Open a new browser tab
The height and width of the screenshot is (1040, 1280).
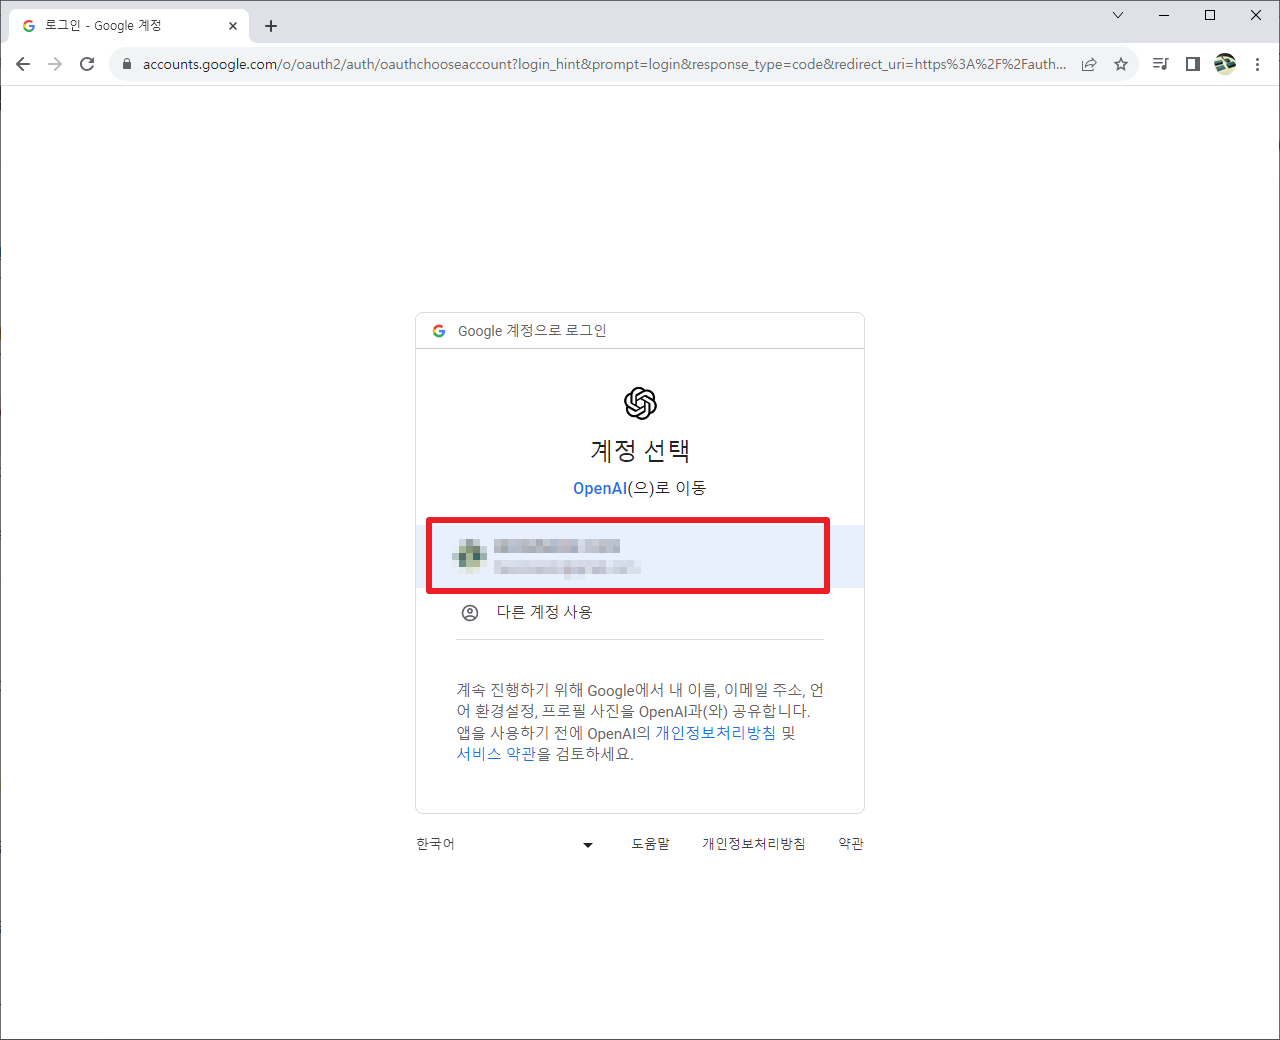pyautogui.click(x=271, y=26)
